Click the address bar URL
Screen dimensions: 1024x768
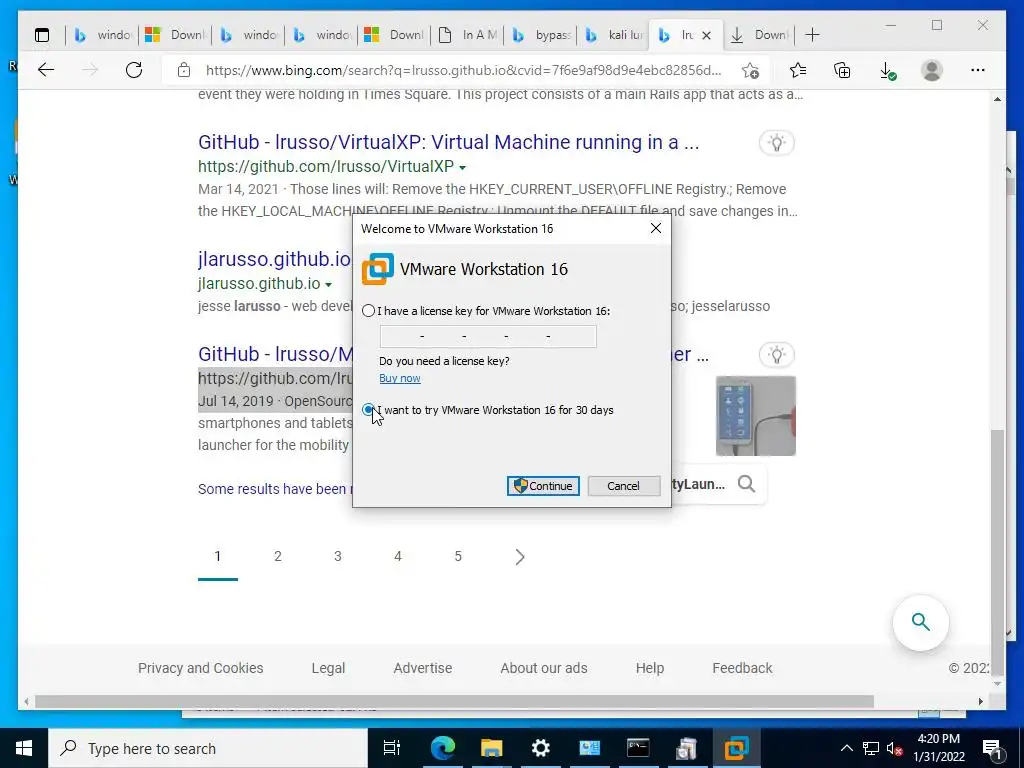[463, 70]
